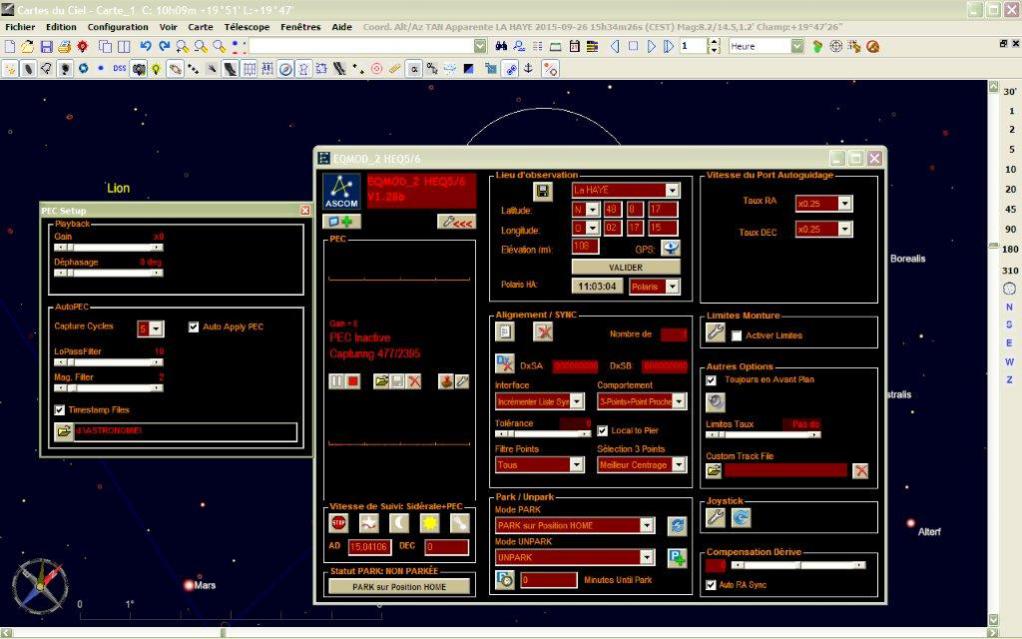Select sidereal tracking rate star icon
Image resolution: width=1022 pixels, height=639 pixels.
368,522
